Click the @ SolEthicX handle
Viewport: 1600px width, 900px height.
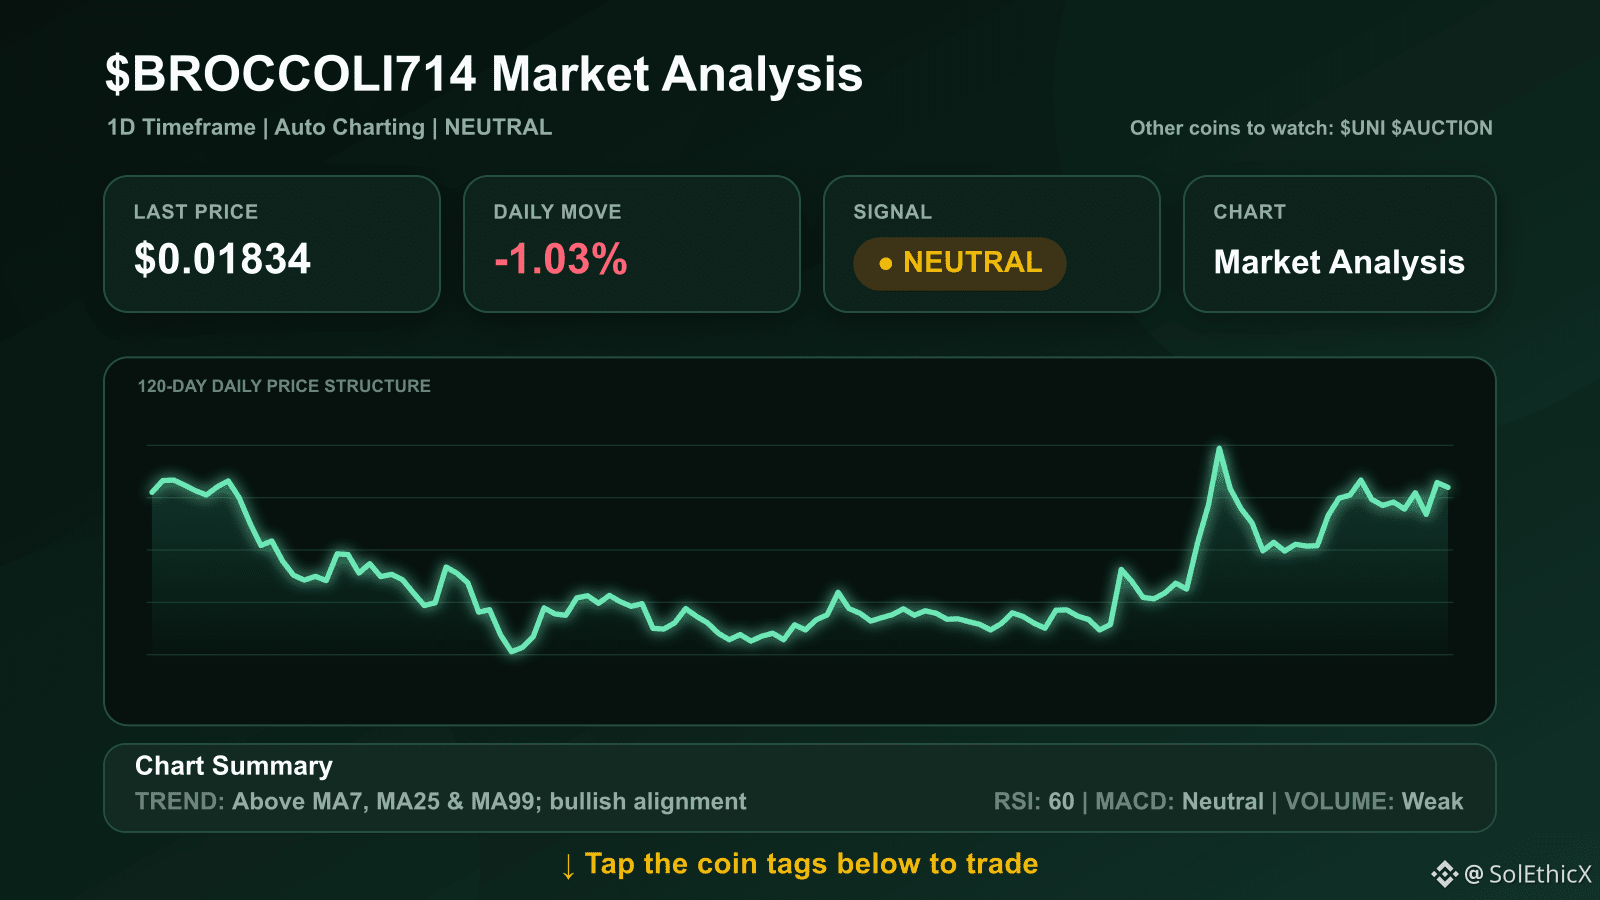tap(1528, 874)
